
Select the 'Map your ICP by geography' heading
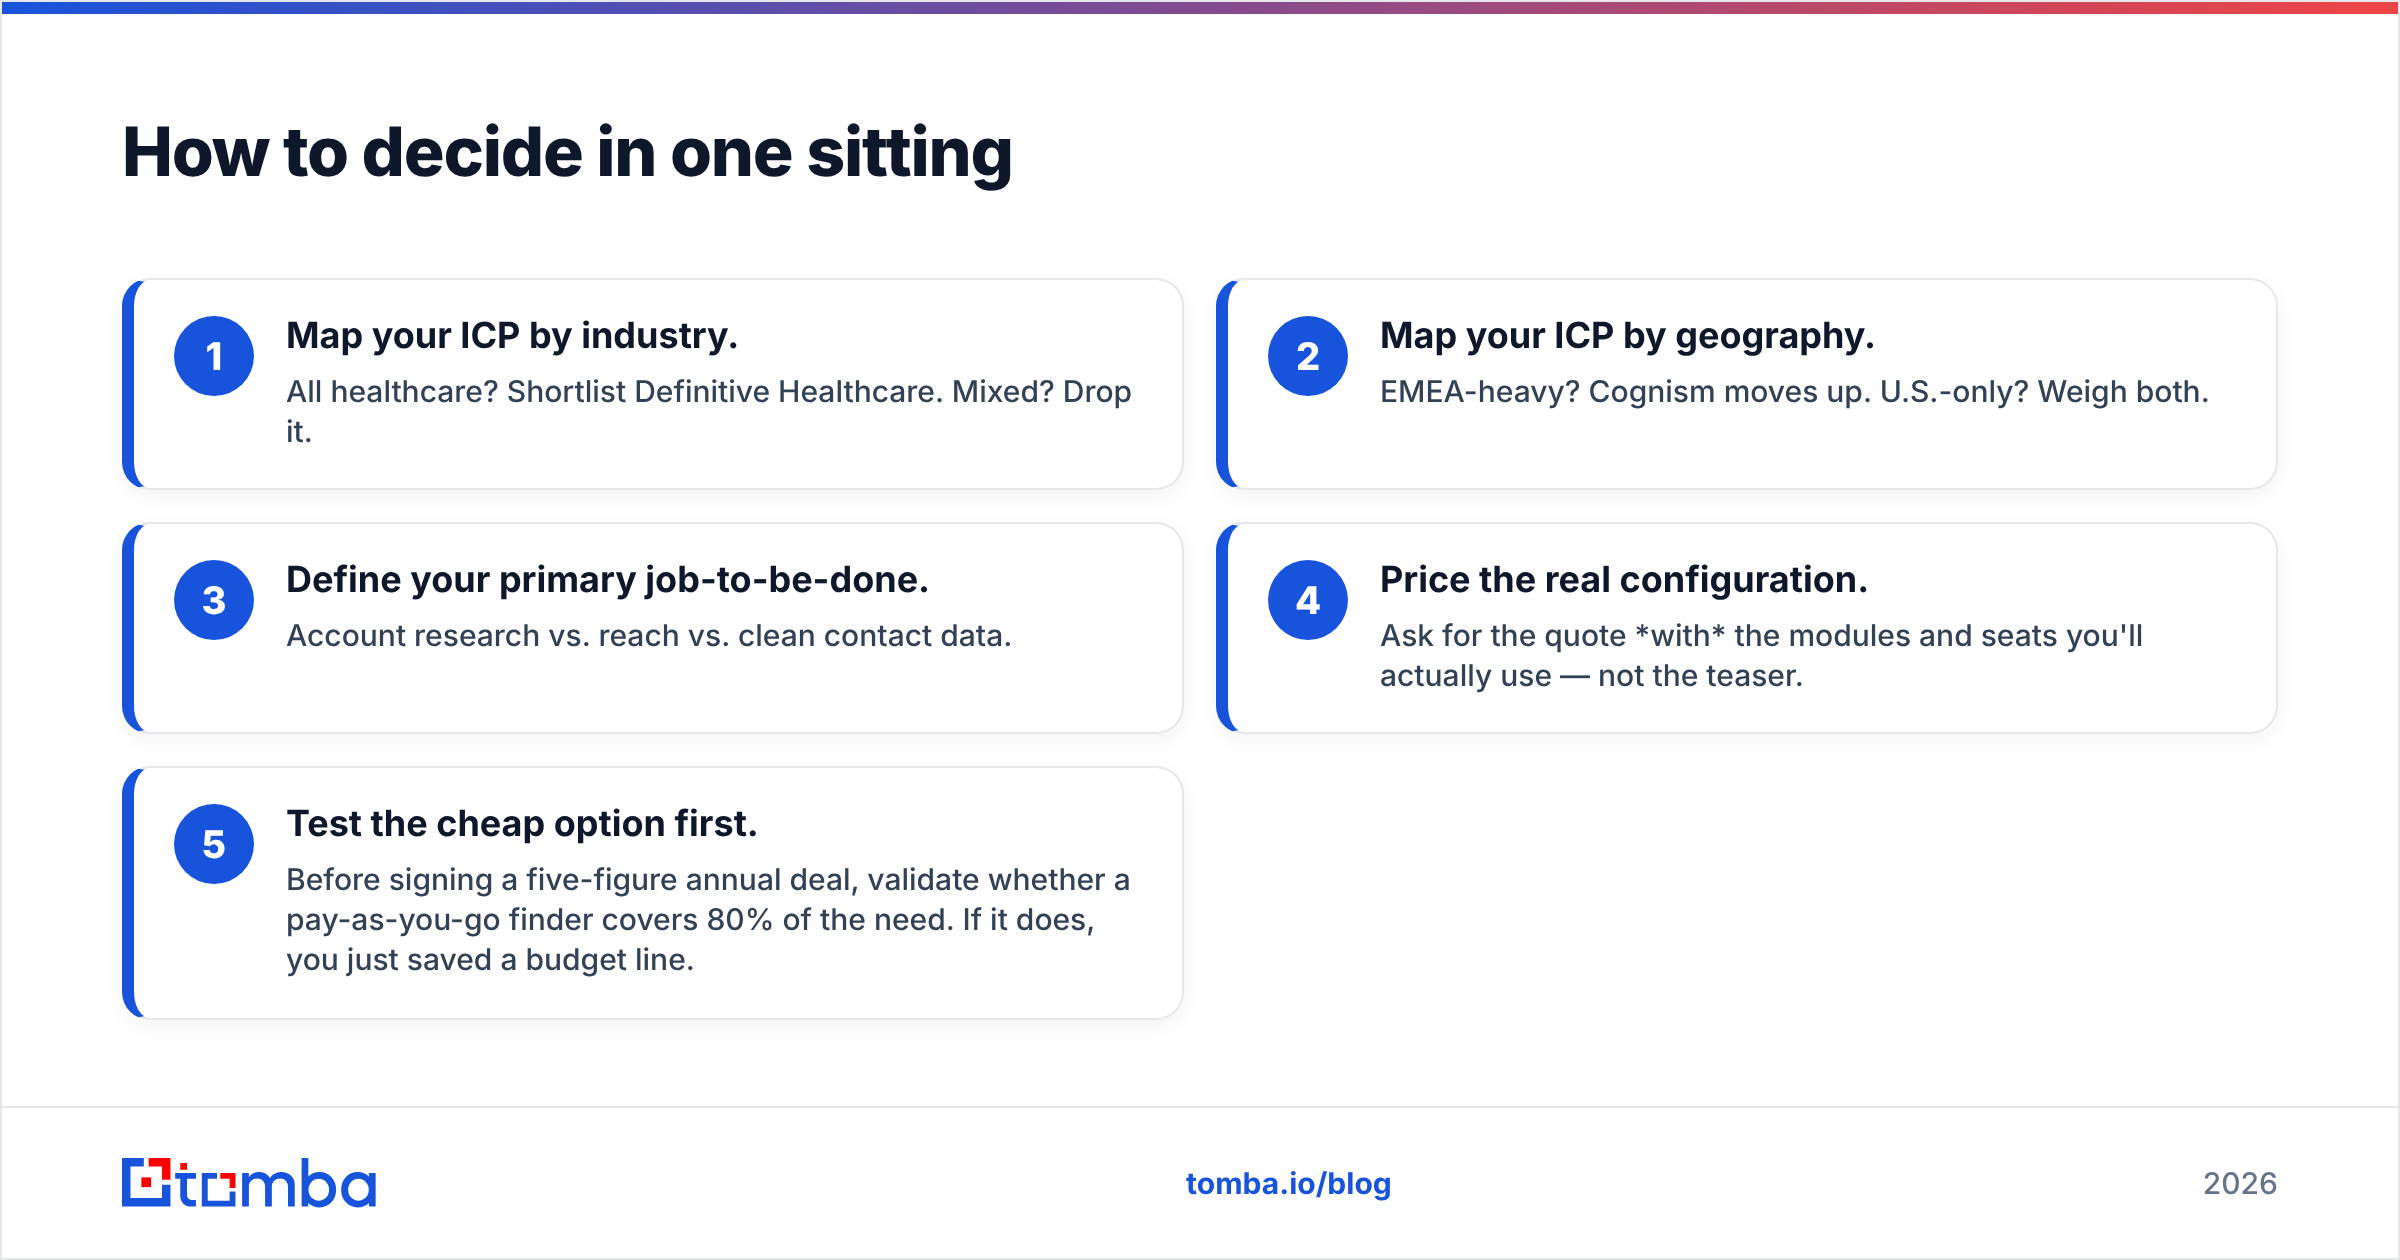[1627, 336]
